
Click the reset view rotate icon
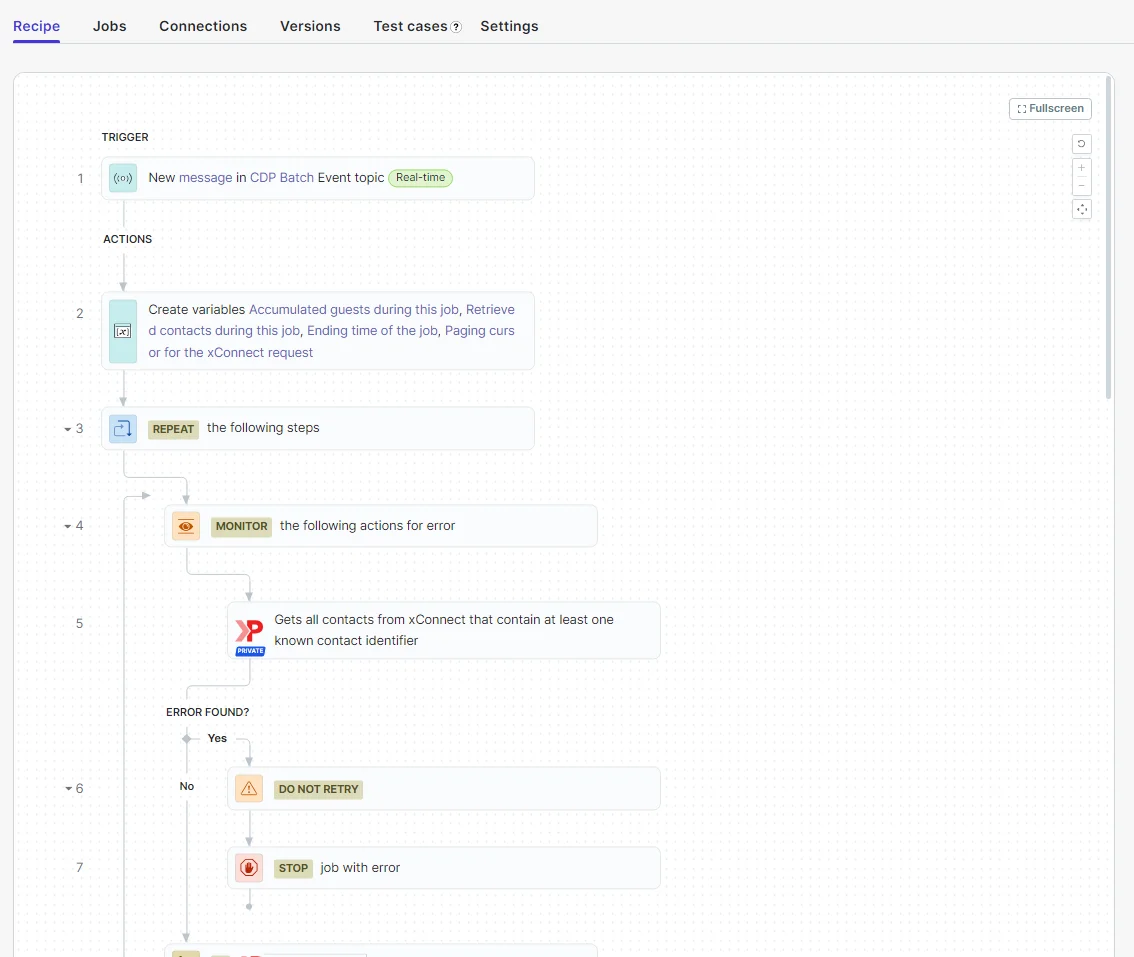coord(1081,144)
